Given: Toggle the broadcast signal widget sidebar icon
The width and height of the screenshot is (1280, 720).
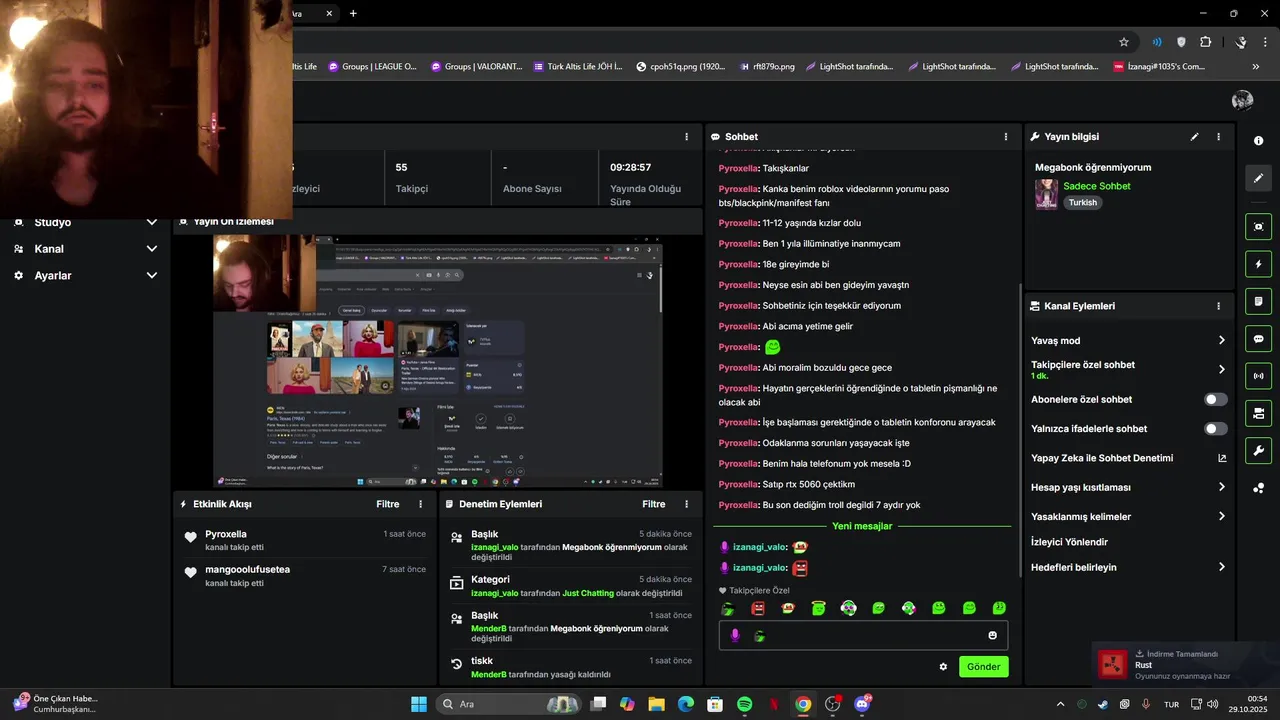Looking at the screenshot, I should coord(1258,376).
